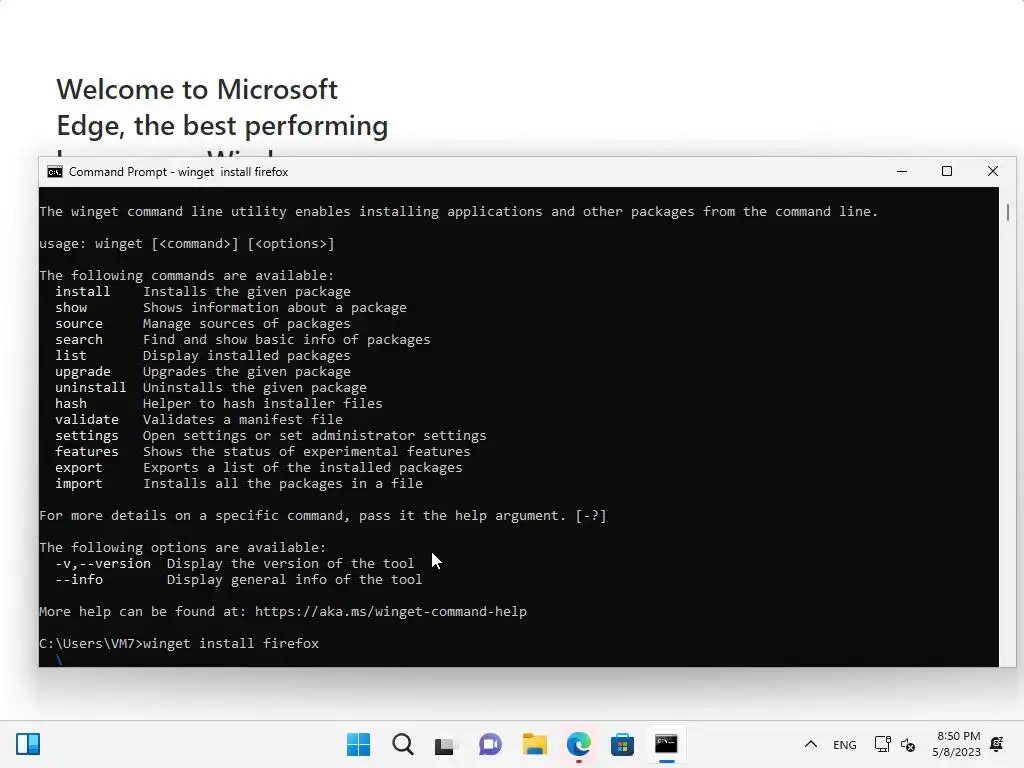
Task: Click the '-v,--version' option line
Action: pyautogui.click(x=234, y=564)
